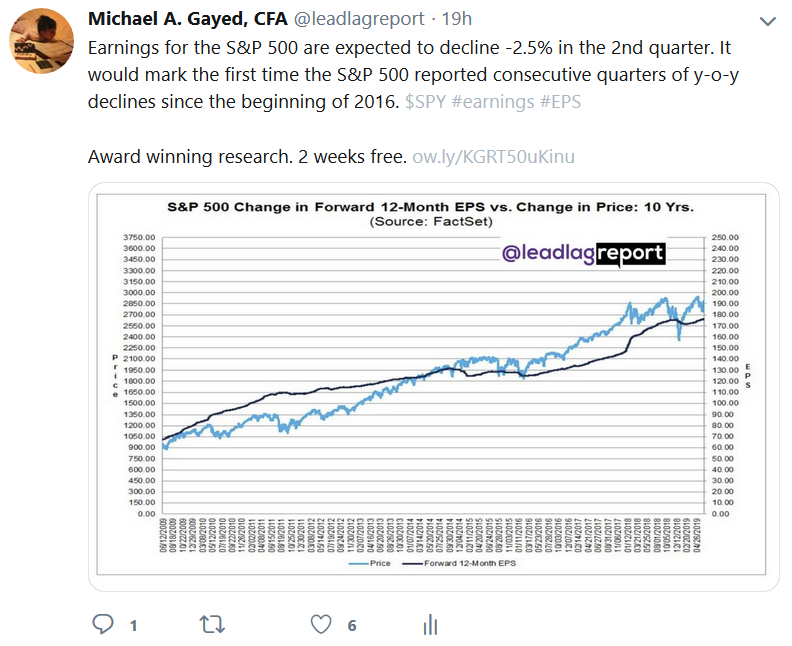Click the reply speech bubble icon
This screenshot has width=792, height=646.
[x=103, y=625]
